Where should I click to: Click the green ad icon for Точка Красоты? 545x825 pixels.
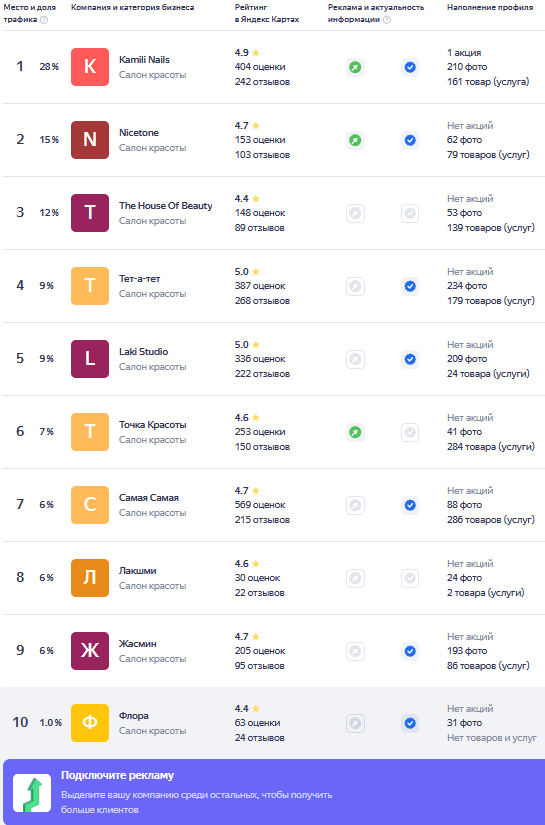tap(355, 432)
